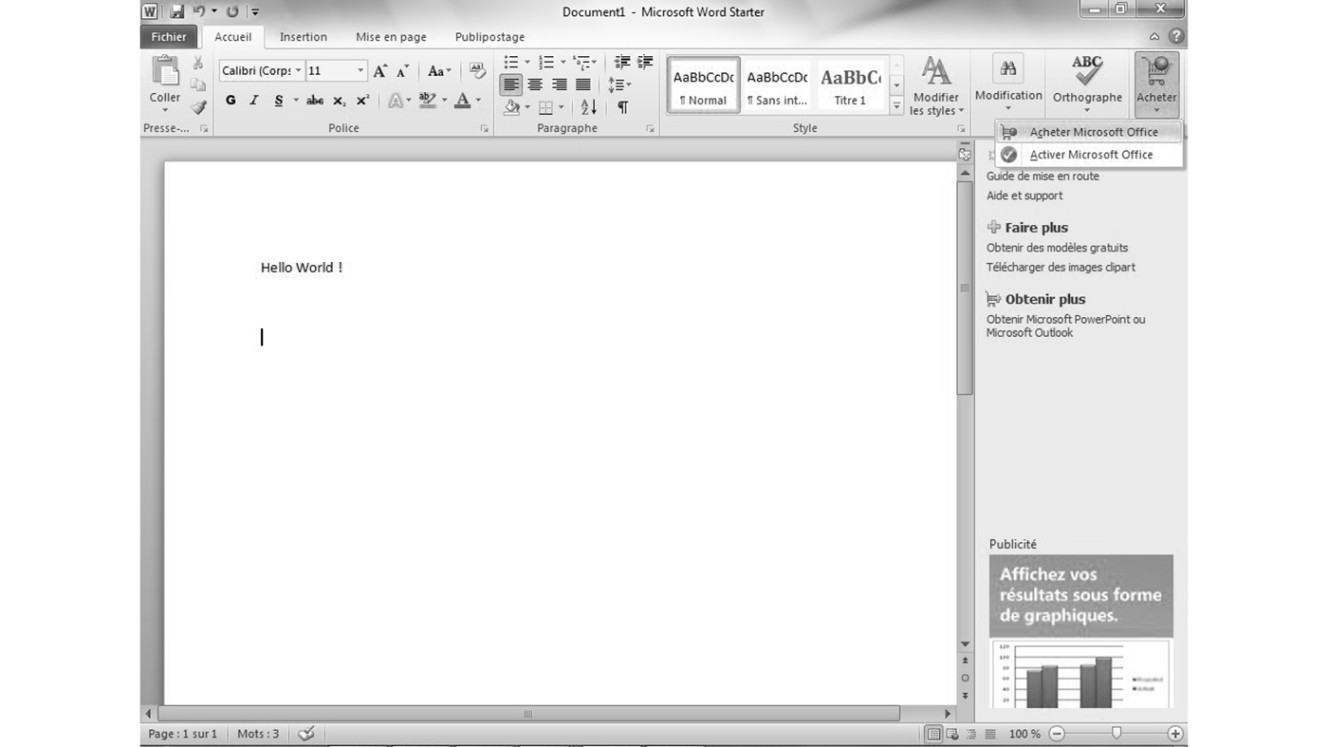The width and height of the screenshot is (1328, 747).
Task: Apply the text highlight color
Action: click(427, 100)
